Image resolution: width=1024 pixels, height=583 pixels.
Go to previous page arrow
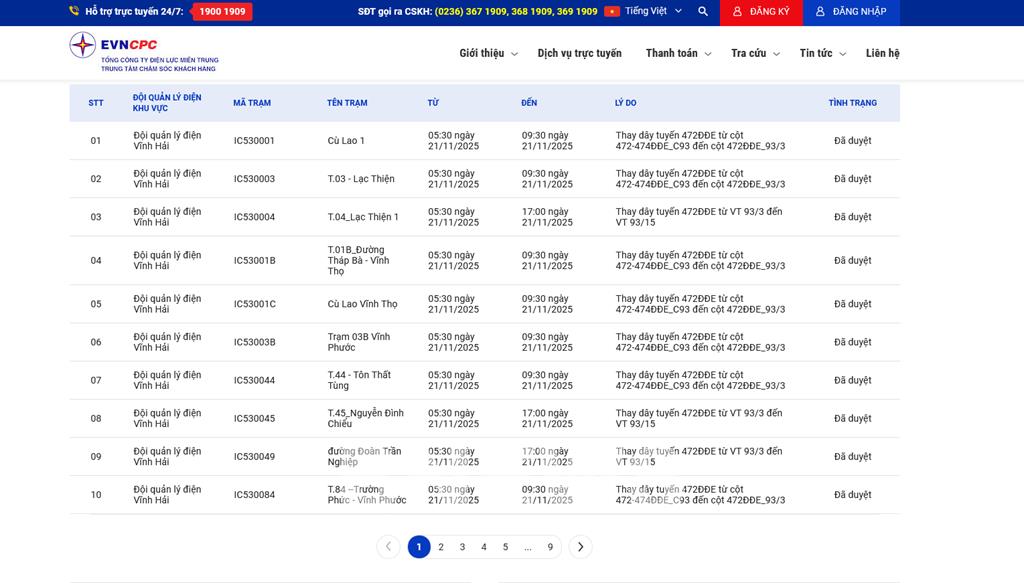pyautogui.click(x=388, y=547)
